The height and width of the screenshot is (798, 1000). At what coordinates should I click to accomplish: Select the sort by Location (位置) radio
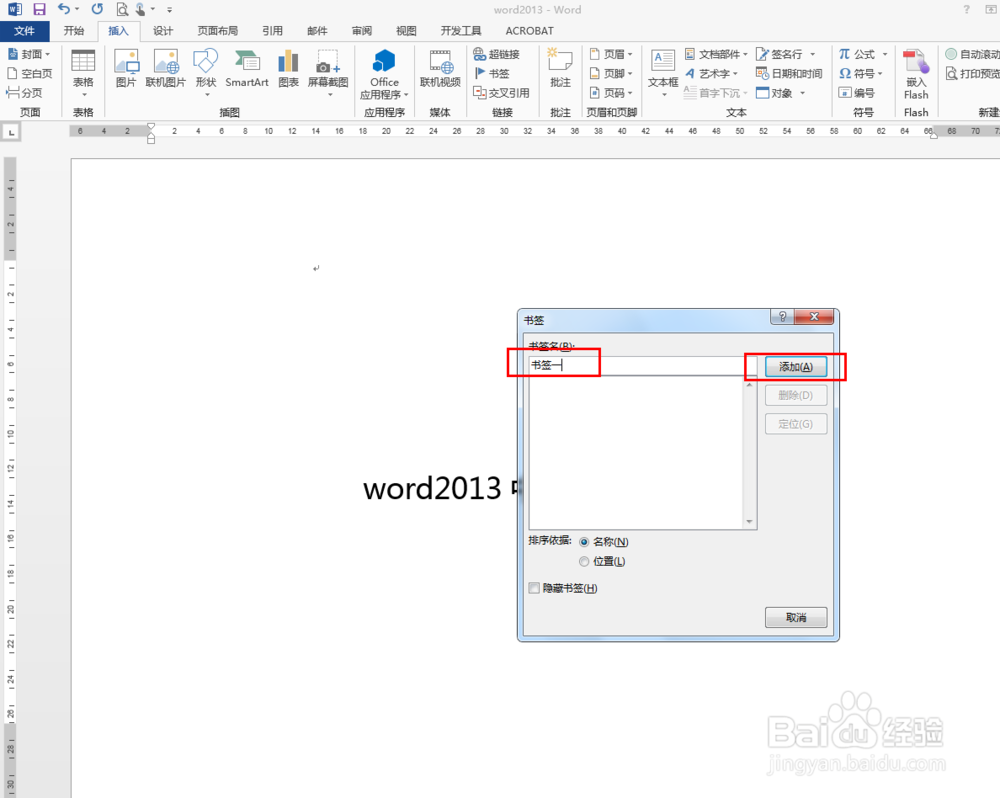click(584, 561)
